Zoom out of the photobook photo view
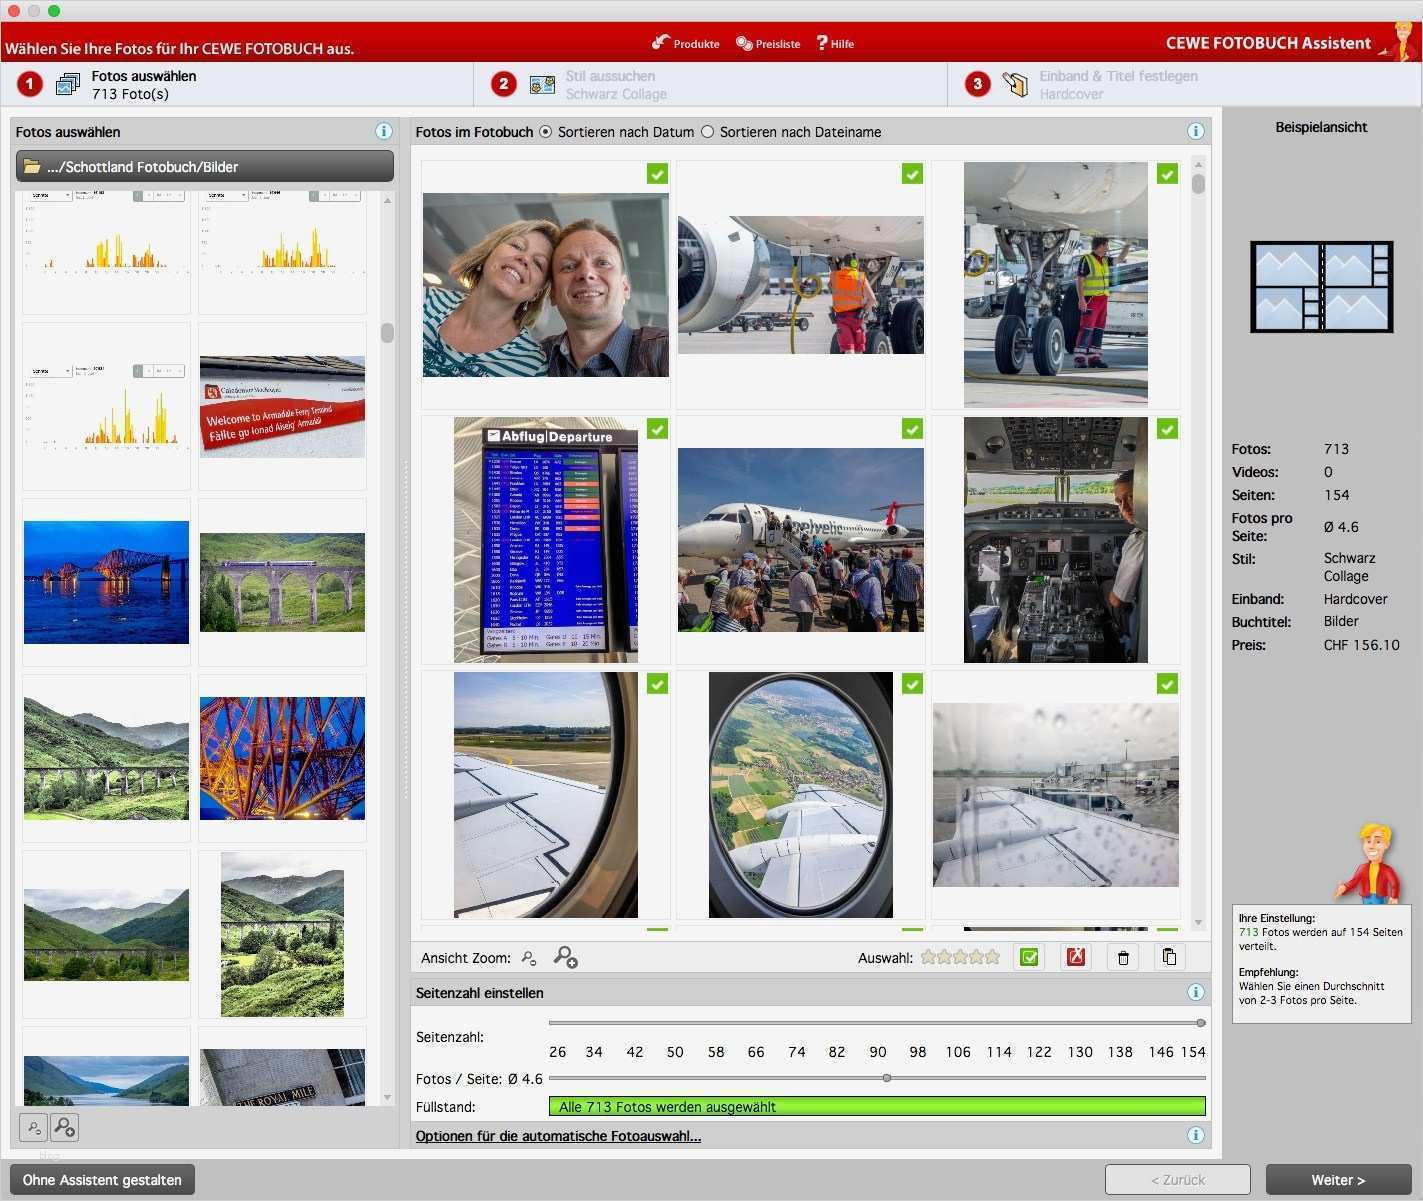Viewport: 1423px width, 1201px height. pyautogui.click(x=530, y=958)
